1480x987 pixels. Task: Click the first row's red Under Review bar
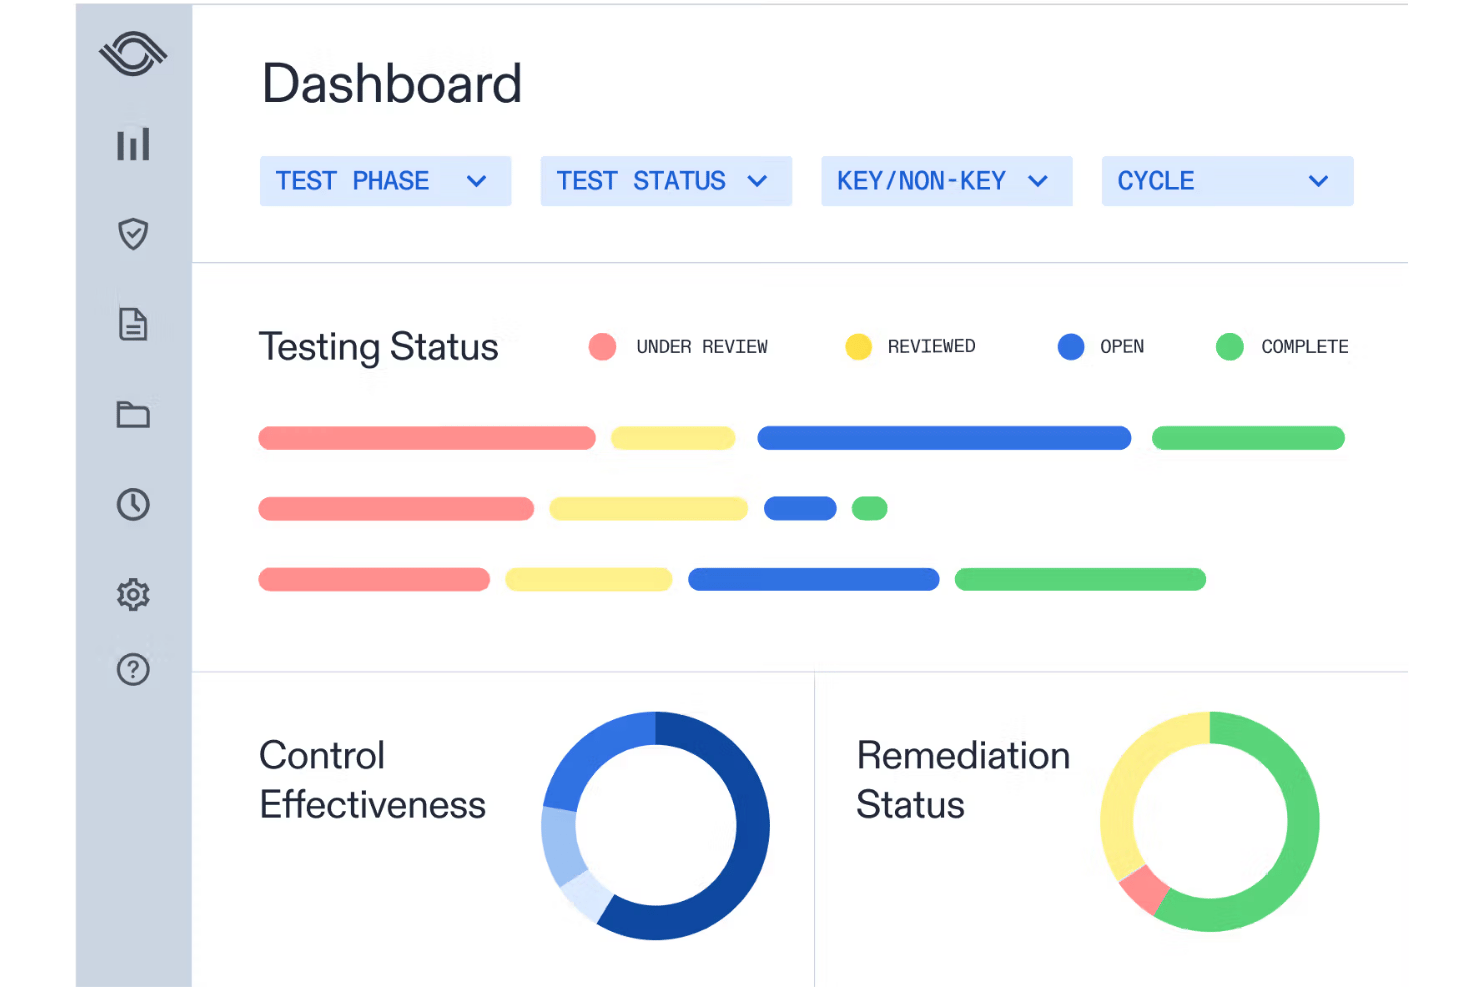pyautogui.click(x=427, y=438)
